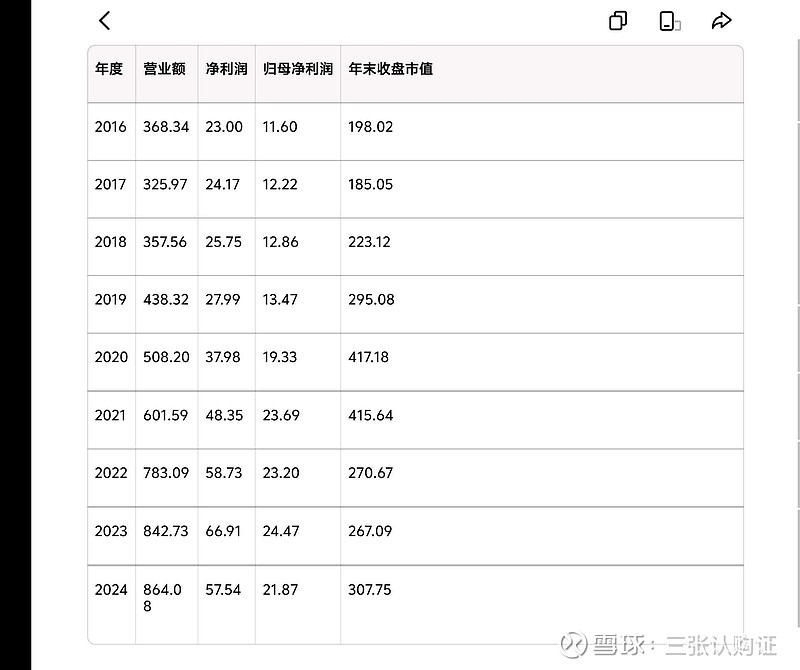Image resolution: width=800 pixels, height=670 pixels.
Task: Tap the 2021 net profit 48.35
Action: 222,415
